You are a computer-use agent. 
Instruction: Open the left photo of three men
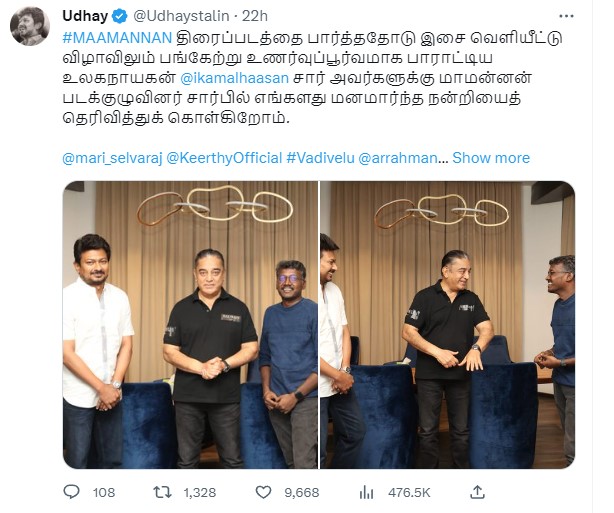190,325
